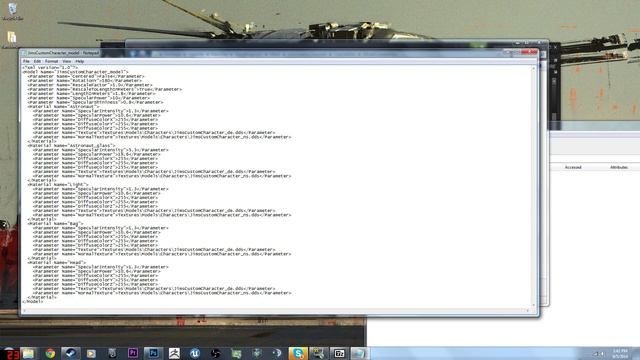Click the Material Name="Head" line
The height and width of the screenshot is (360, 640).
pyautogui.click(x=57, y=262)
